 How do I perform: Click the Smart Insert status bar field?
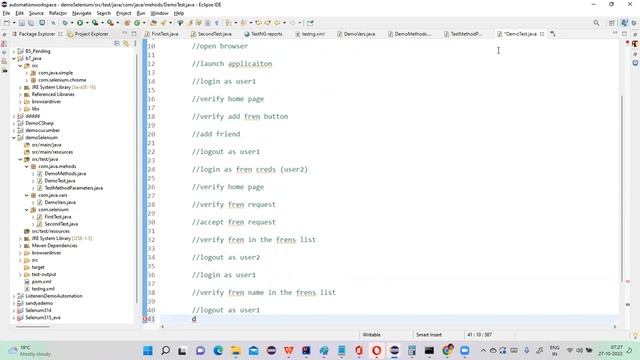pos(429,335)
